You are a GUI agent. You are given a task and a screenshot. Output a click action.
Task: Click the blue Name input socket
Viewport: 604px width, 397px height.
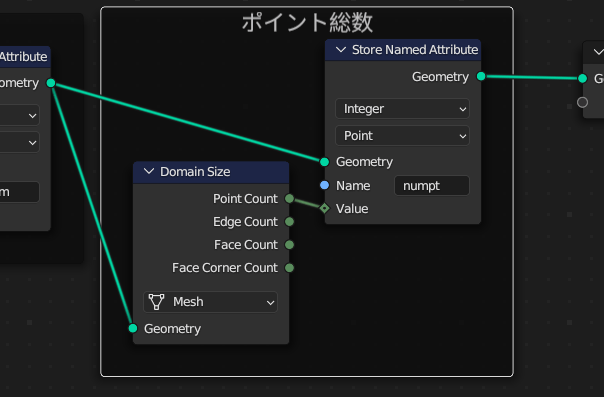coord(325,186)
